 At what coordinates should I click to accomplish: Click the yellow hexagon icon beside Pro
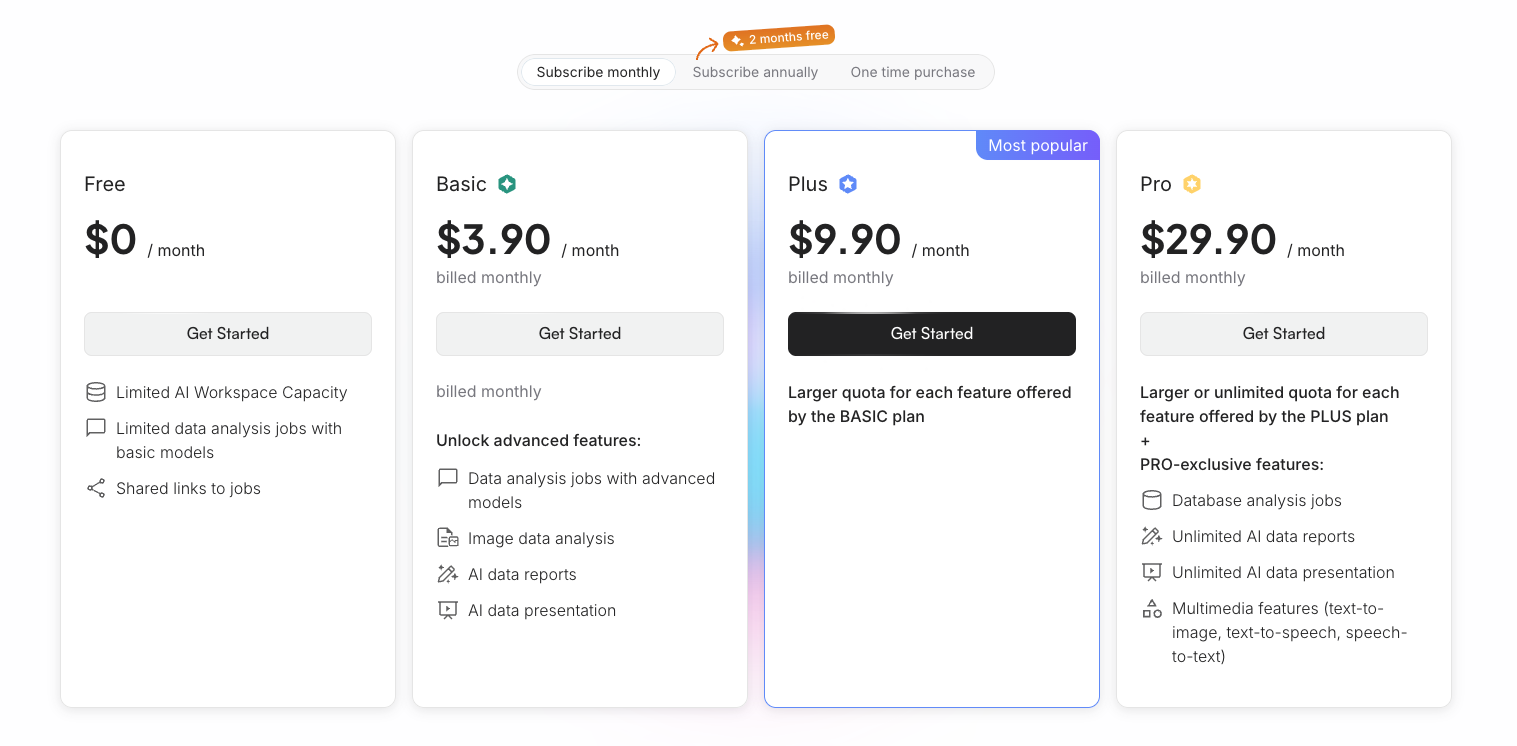point(1191,184)
